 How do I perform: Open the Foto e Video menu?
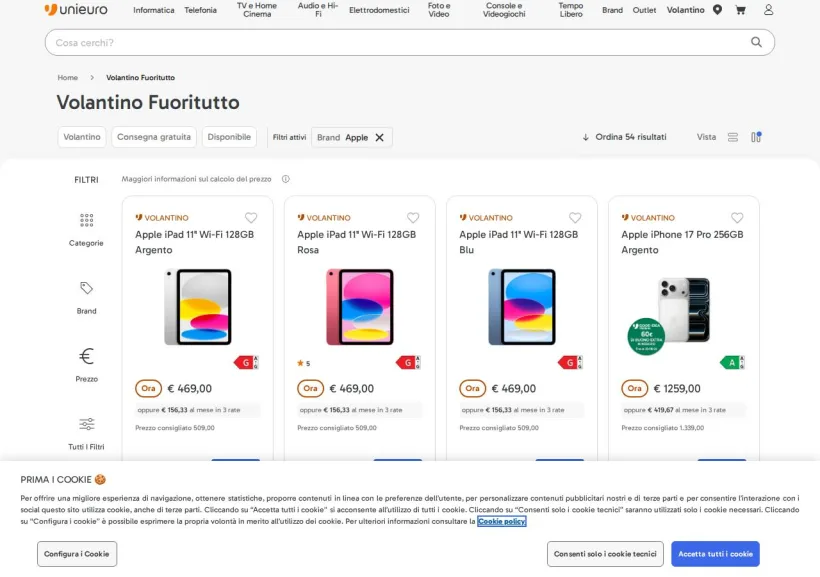pyautogui.click(x=439, y=9)
